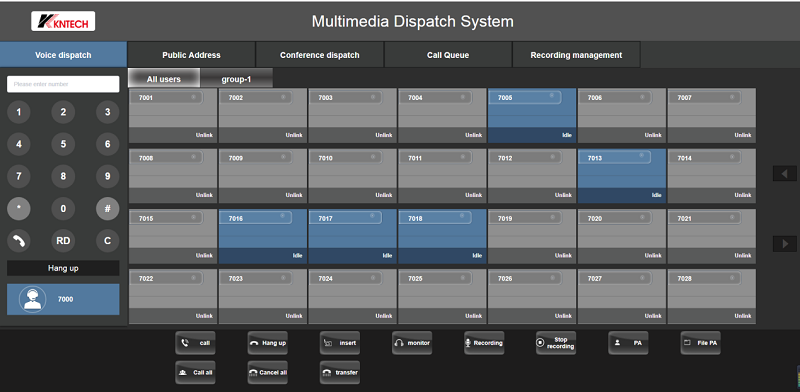Click the Unlink status of extension 7007

pos(743,135)
